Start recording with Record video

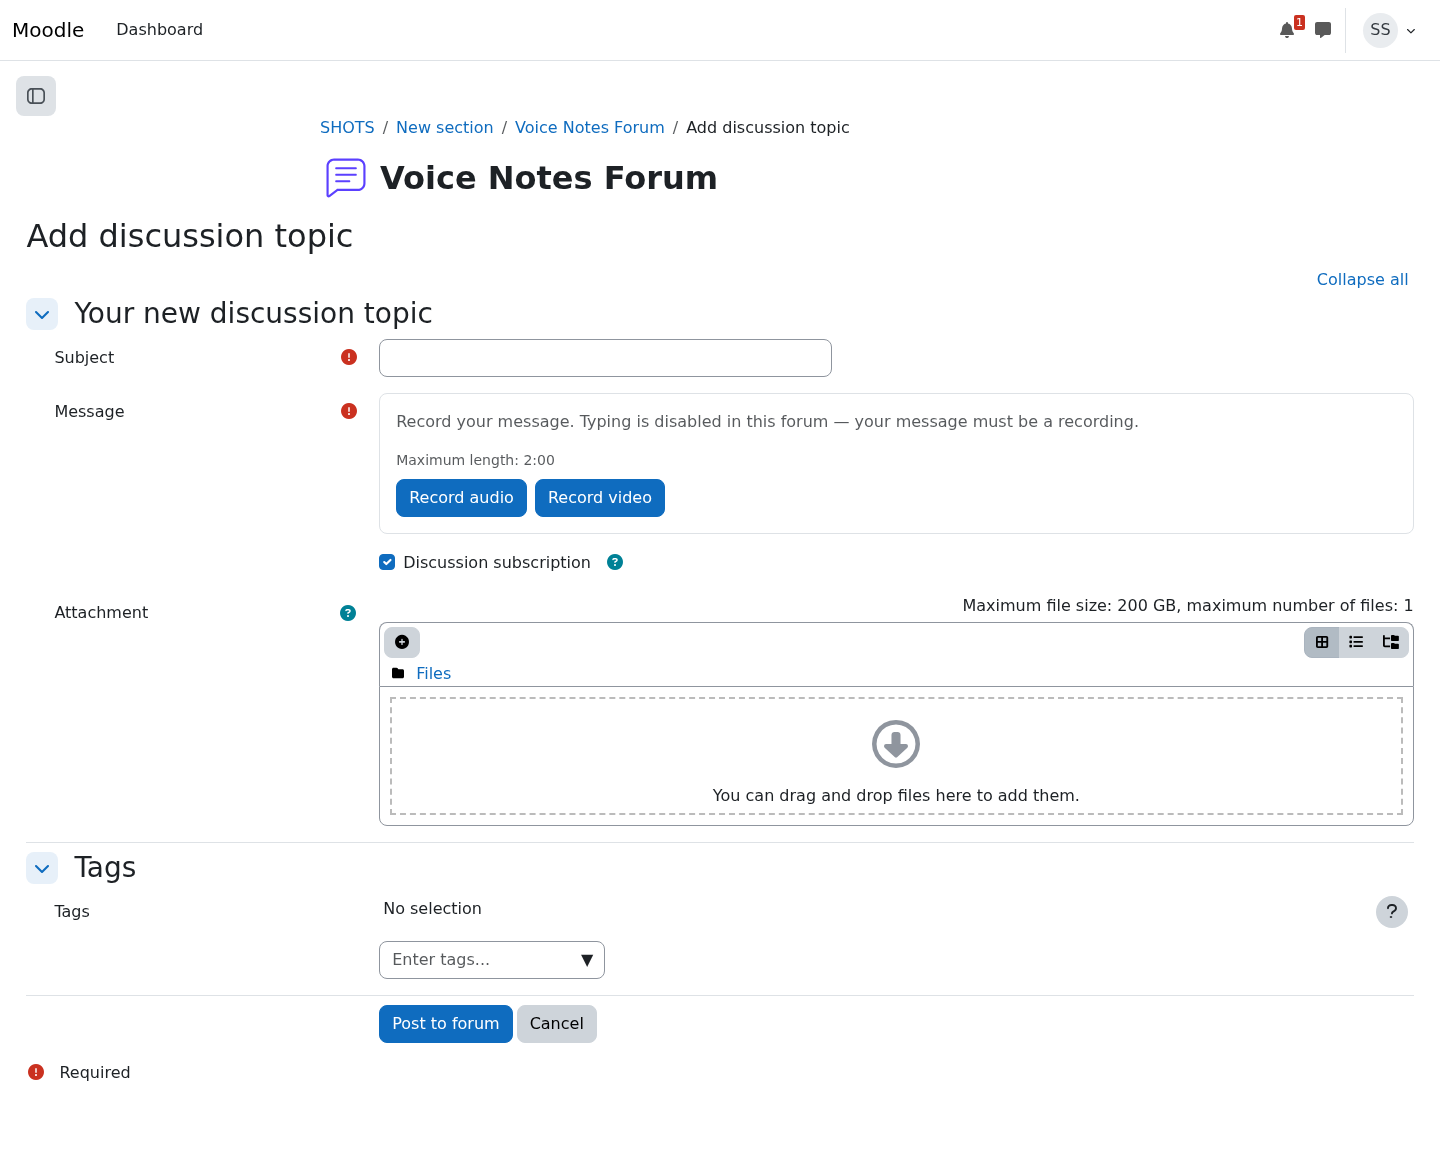(600, 498)
